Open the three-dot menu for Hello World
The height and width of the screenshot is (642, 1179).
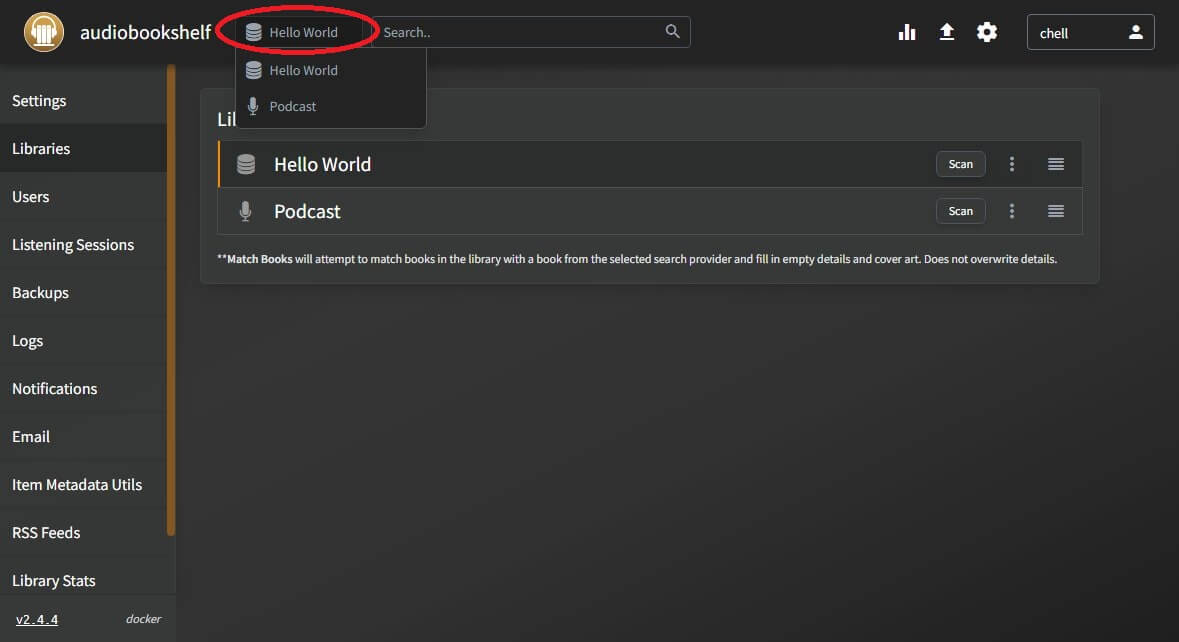coord(1011,164)
